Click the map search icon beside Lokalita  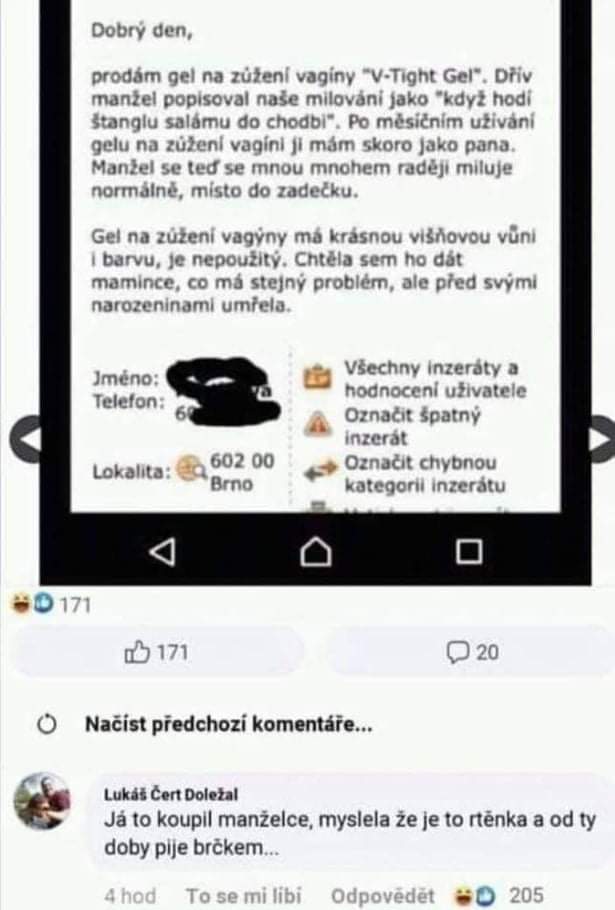[191, 468]
